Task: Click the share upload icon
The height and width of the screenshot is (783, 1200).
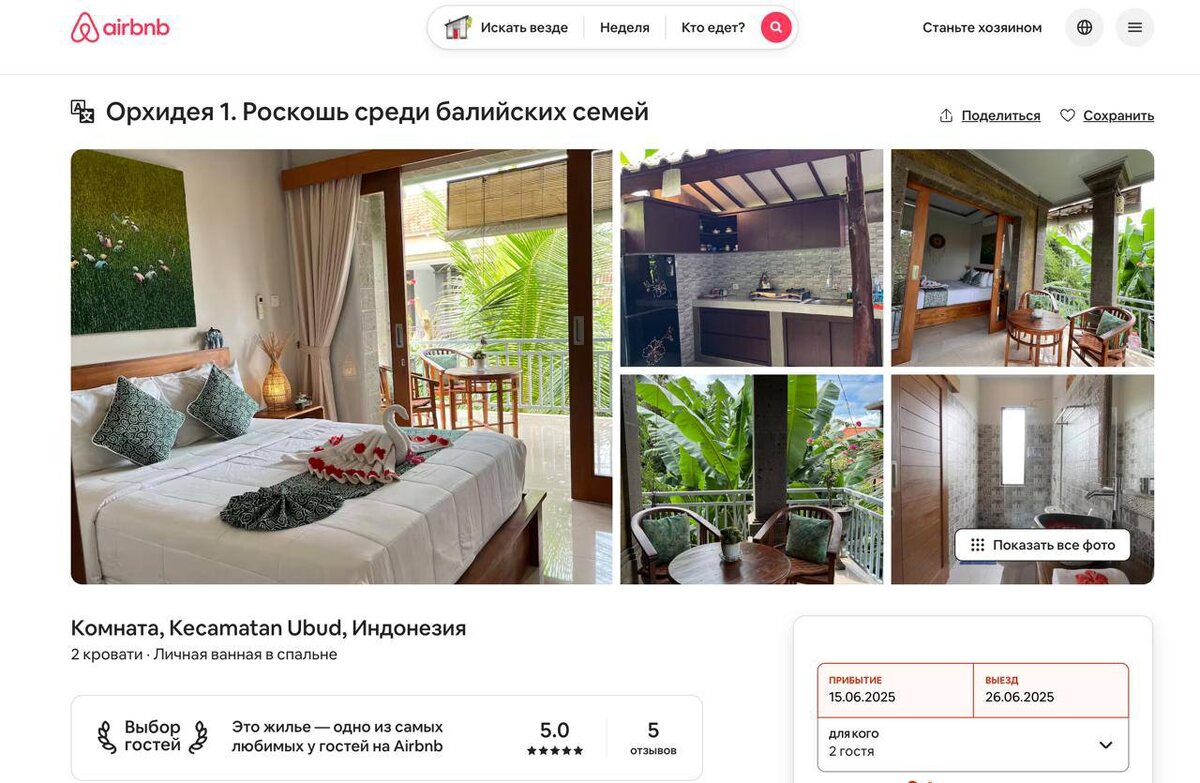Action: tap(946, 116)
